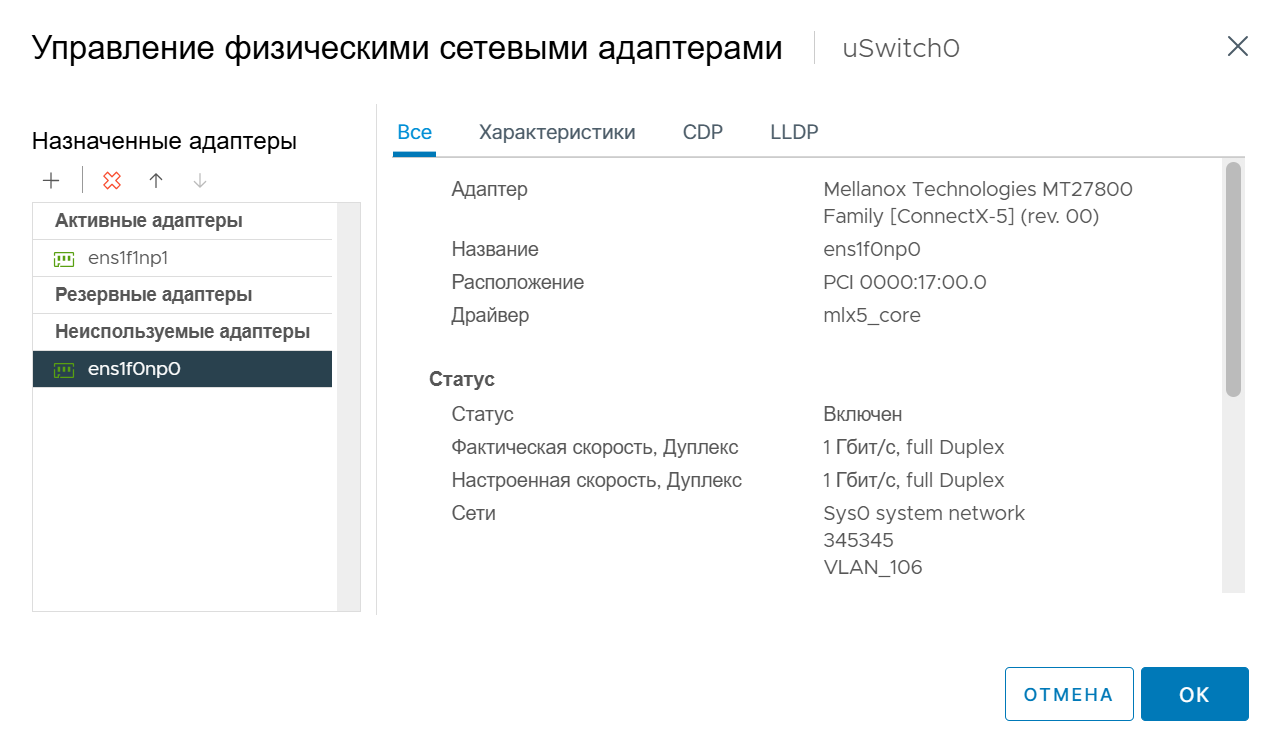Add a new adapter with the plus icon
Screen dimensions: 1277x741
(51, 180)
